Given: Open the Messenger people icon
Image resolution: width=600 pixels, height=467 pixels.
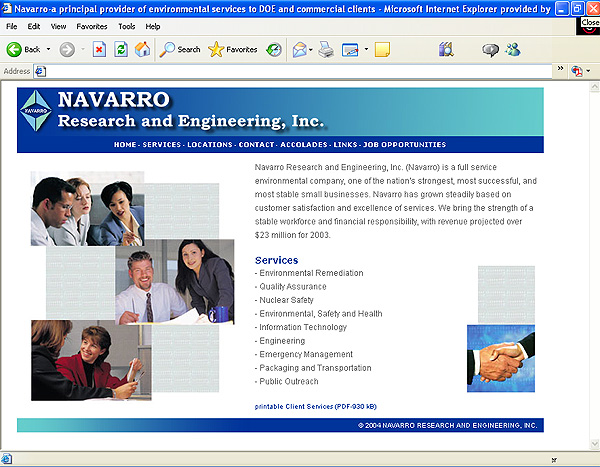Looking at the screenshot, I should pos(513,49).
